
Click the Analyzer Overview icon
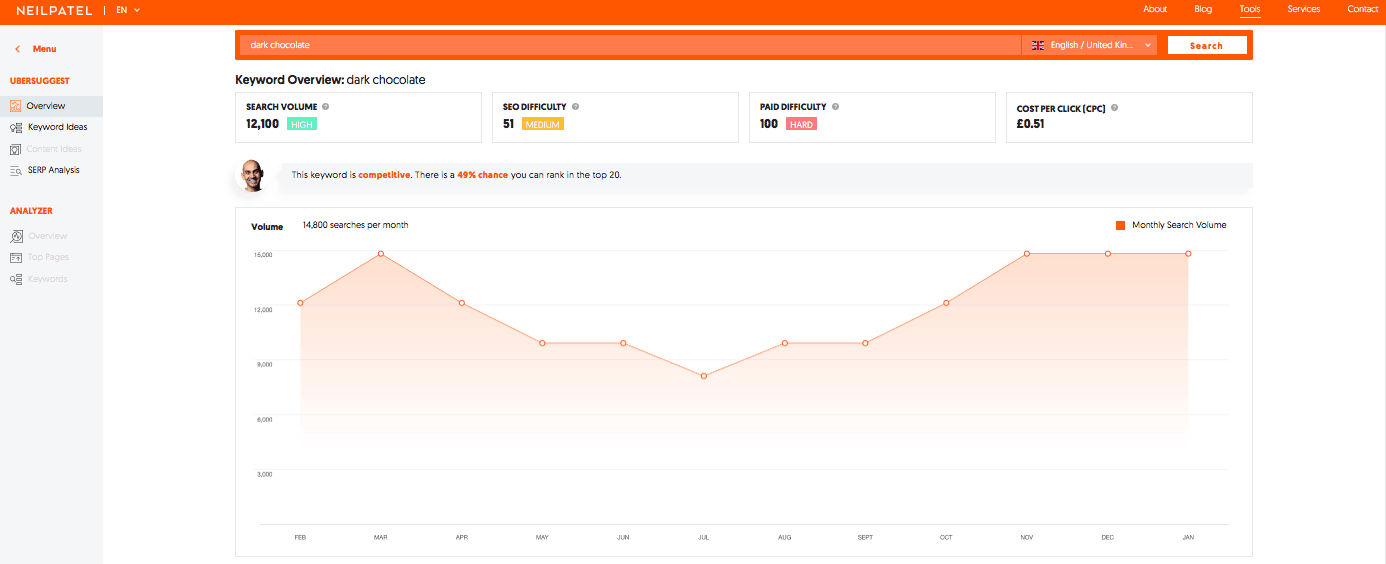pyautogui.click(x=16, y=236)
